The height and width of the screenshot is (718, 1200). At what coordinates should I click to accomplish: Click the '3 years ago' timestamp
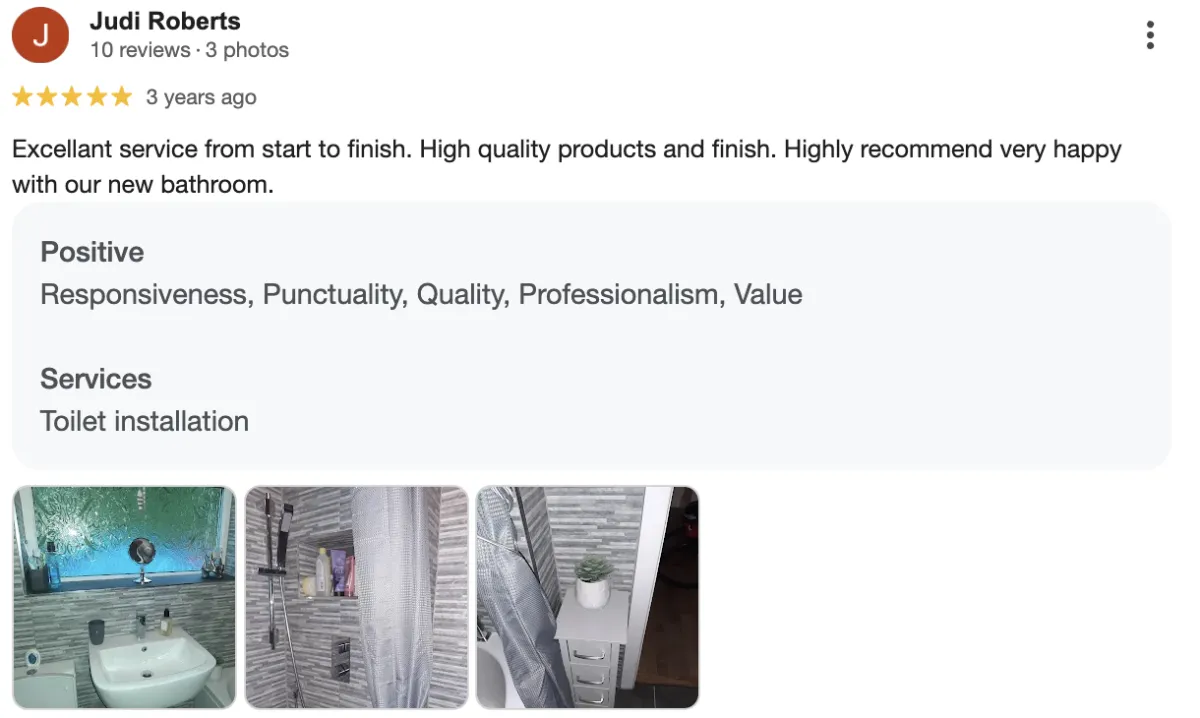(x=201, y=97)
